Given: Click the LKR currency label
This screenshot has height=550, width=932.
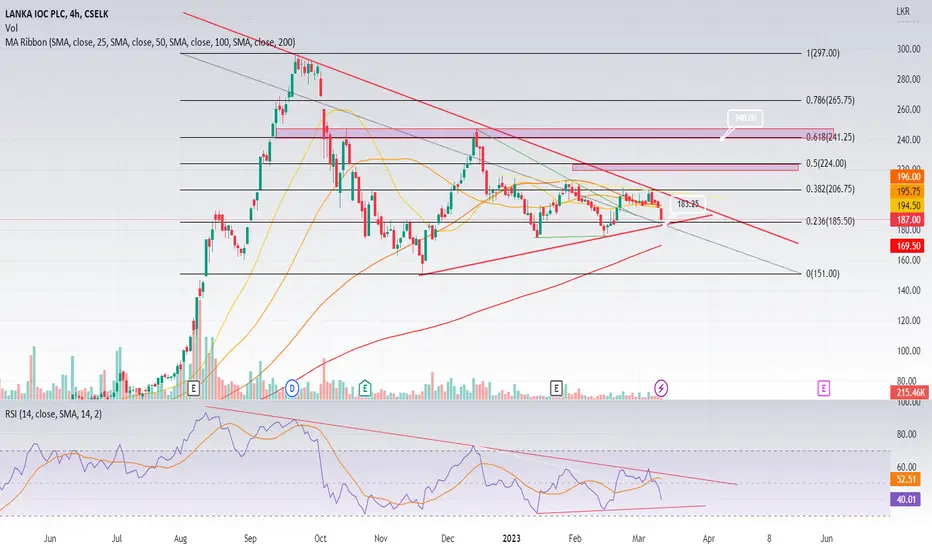Looking at the screenshot, I should pyautogui.click(x=903, y=11).
